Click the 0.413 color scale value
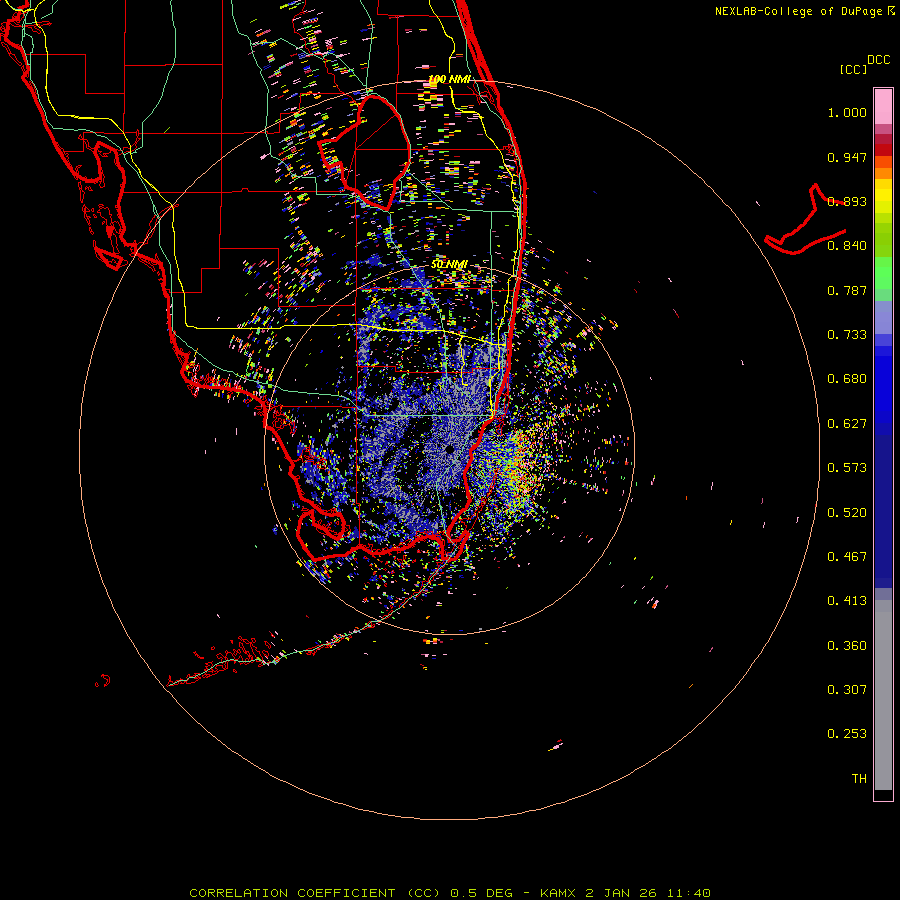 (x=847, y=601)
